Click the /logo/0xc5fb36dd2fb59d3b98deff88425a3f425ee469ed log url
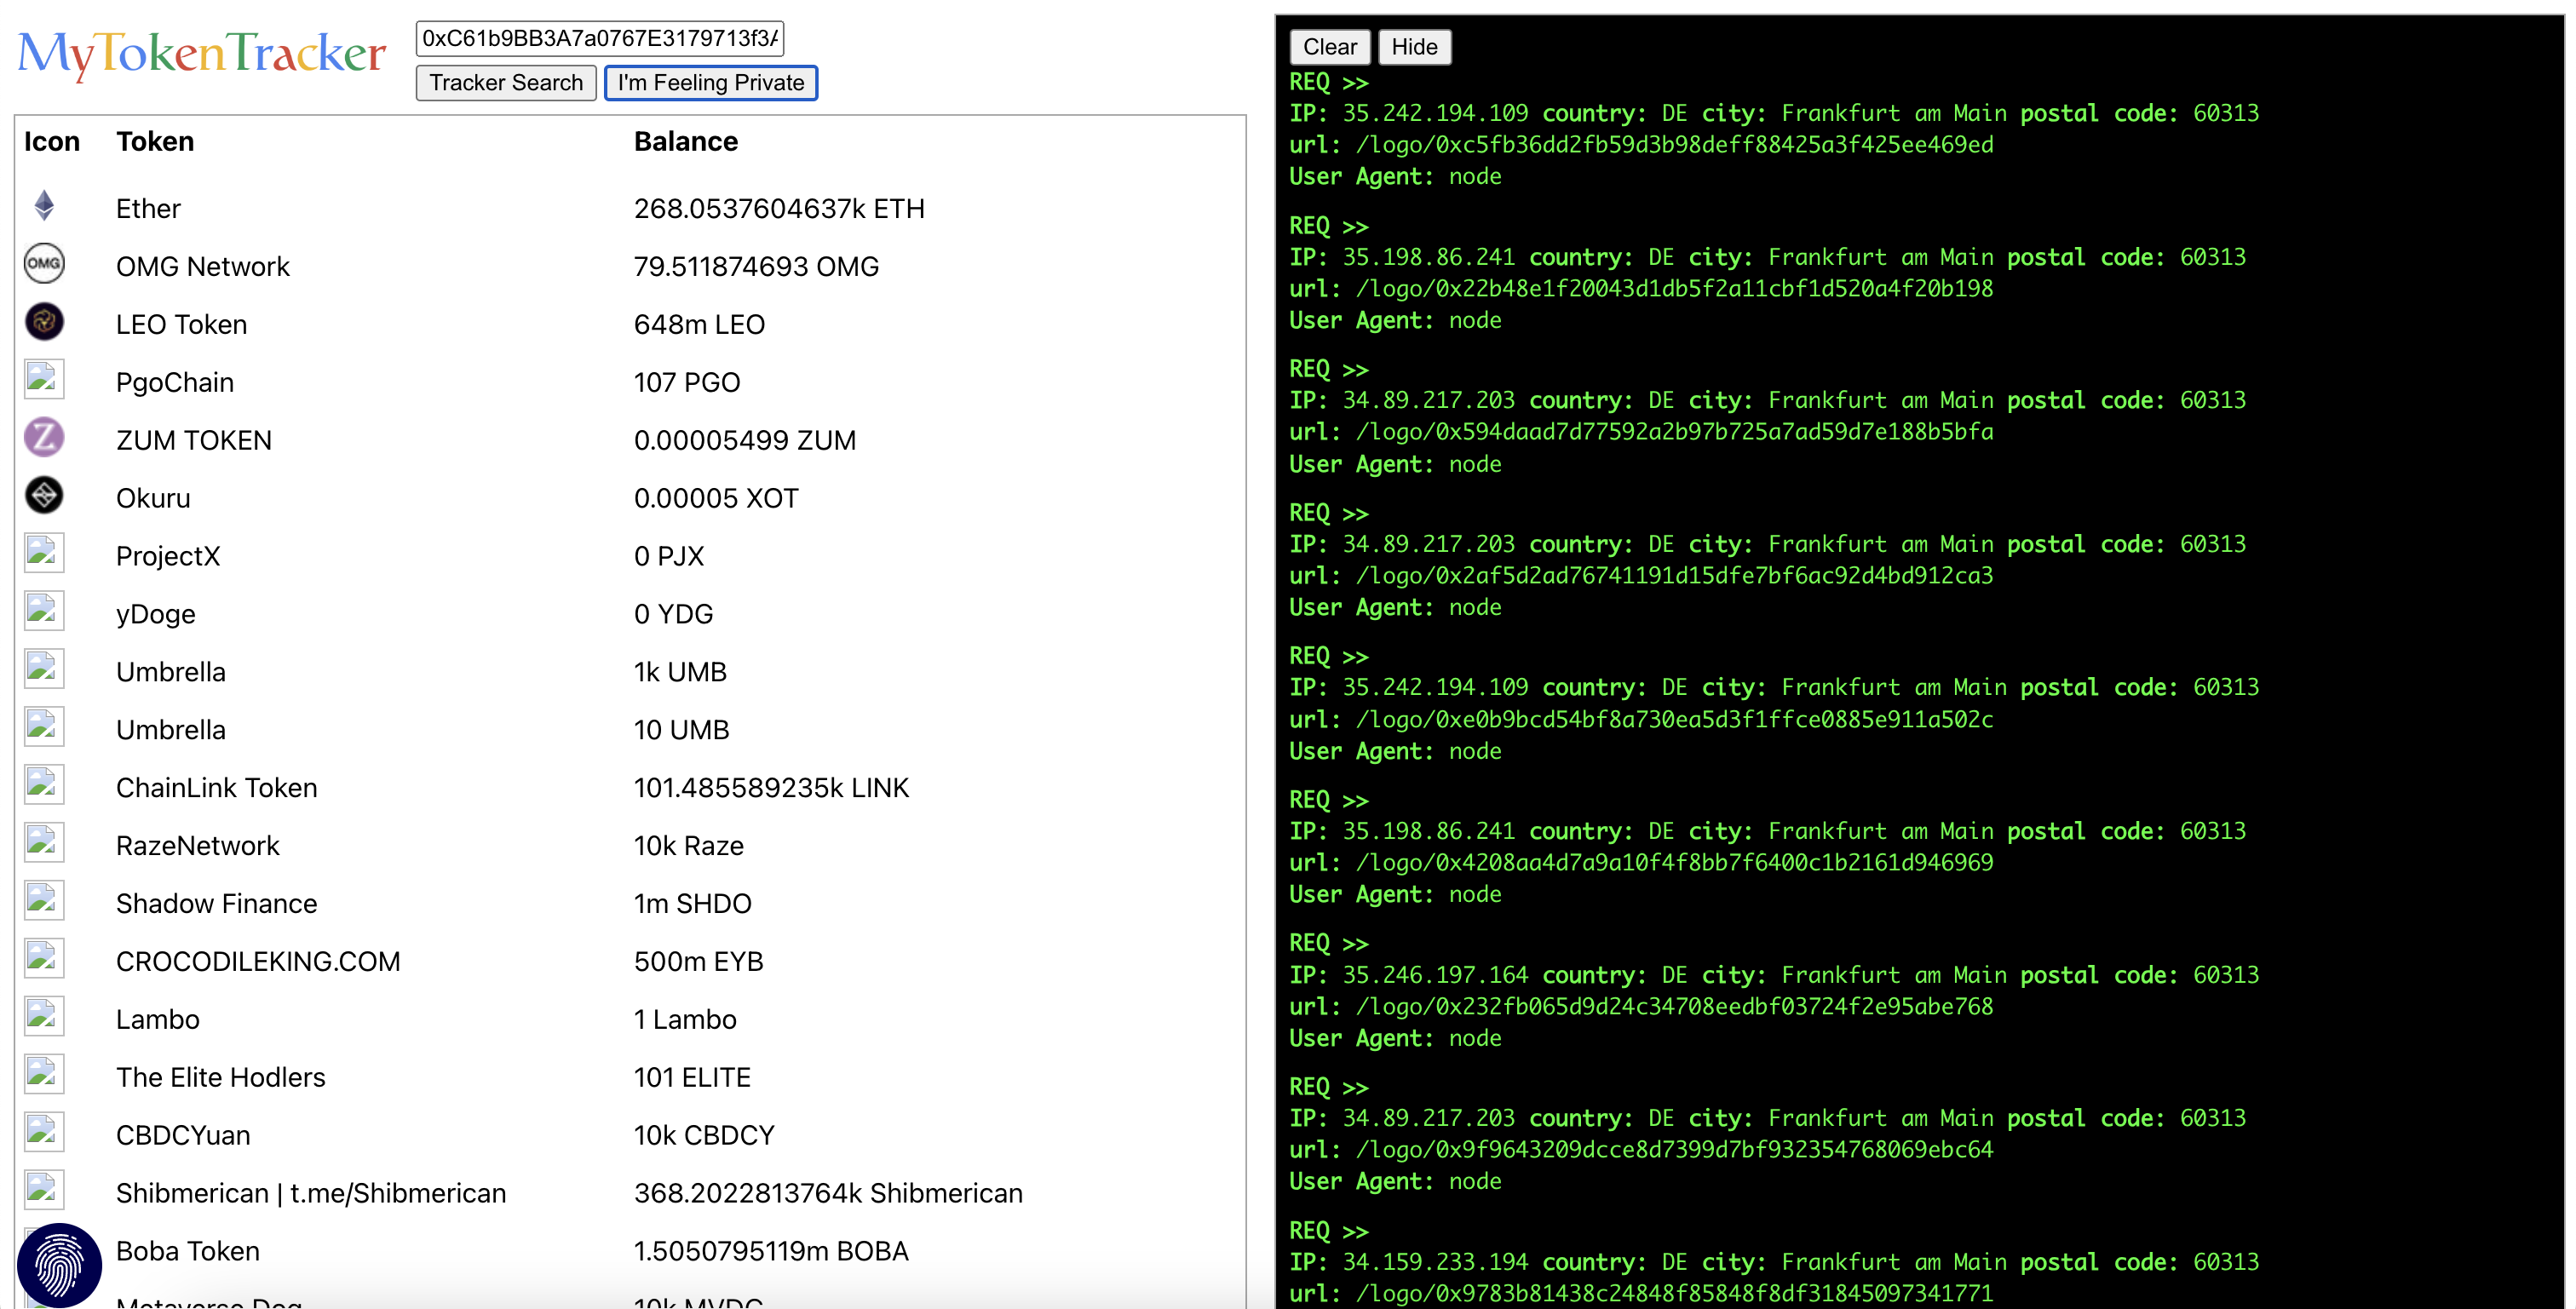The image size is (2576, 1309). pyautogui.click(x=1674, y=145)
